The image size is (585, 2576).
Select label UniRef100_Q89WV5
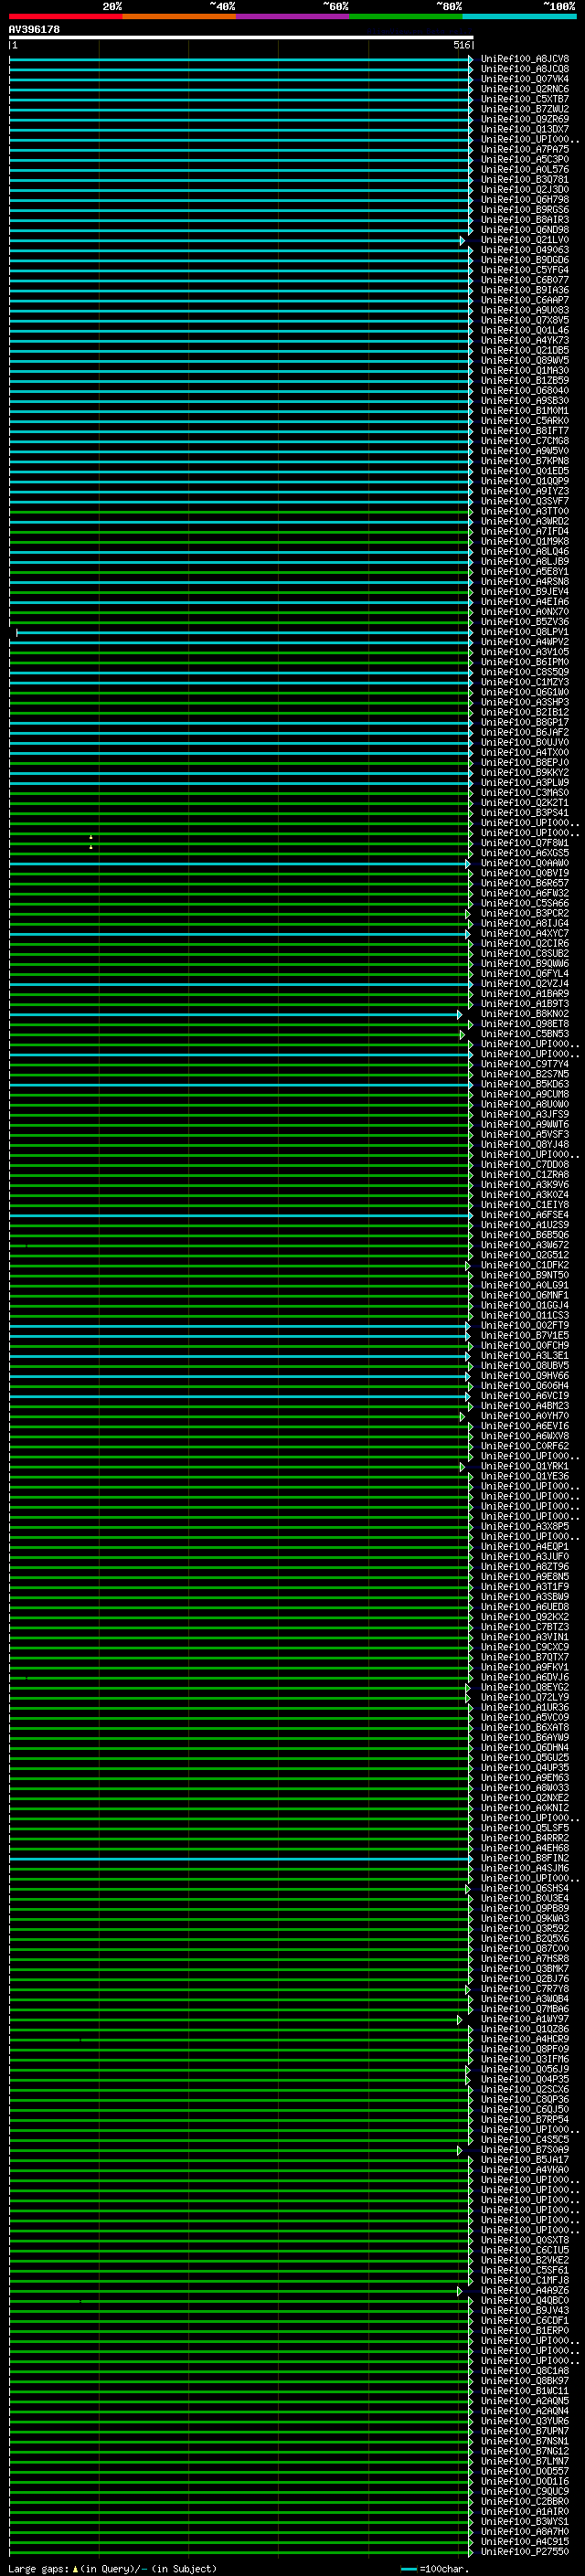point(525,360)
